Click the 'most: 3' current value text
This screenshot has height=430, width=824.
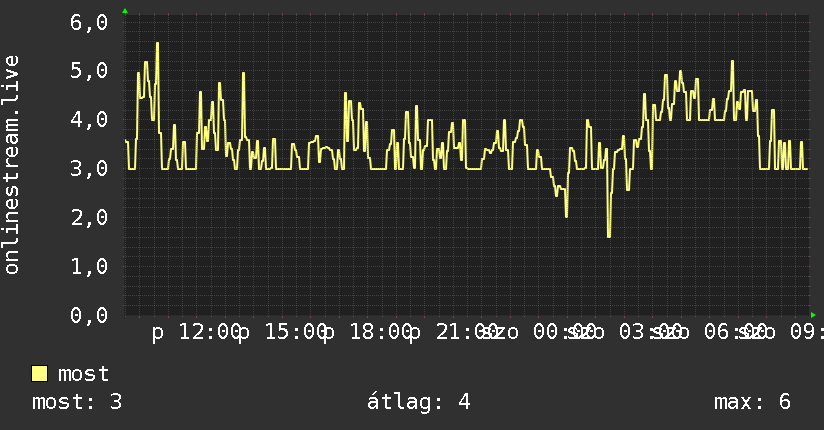point(77,402)
